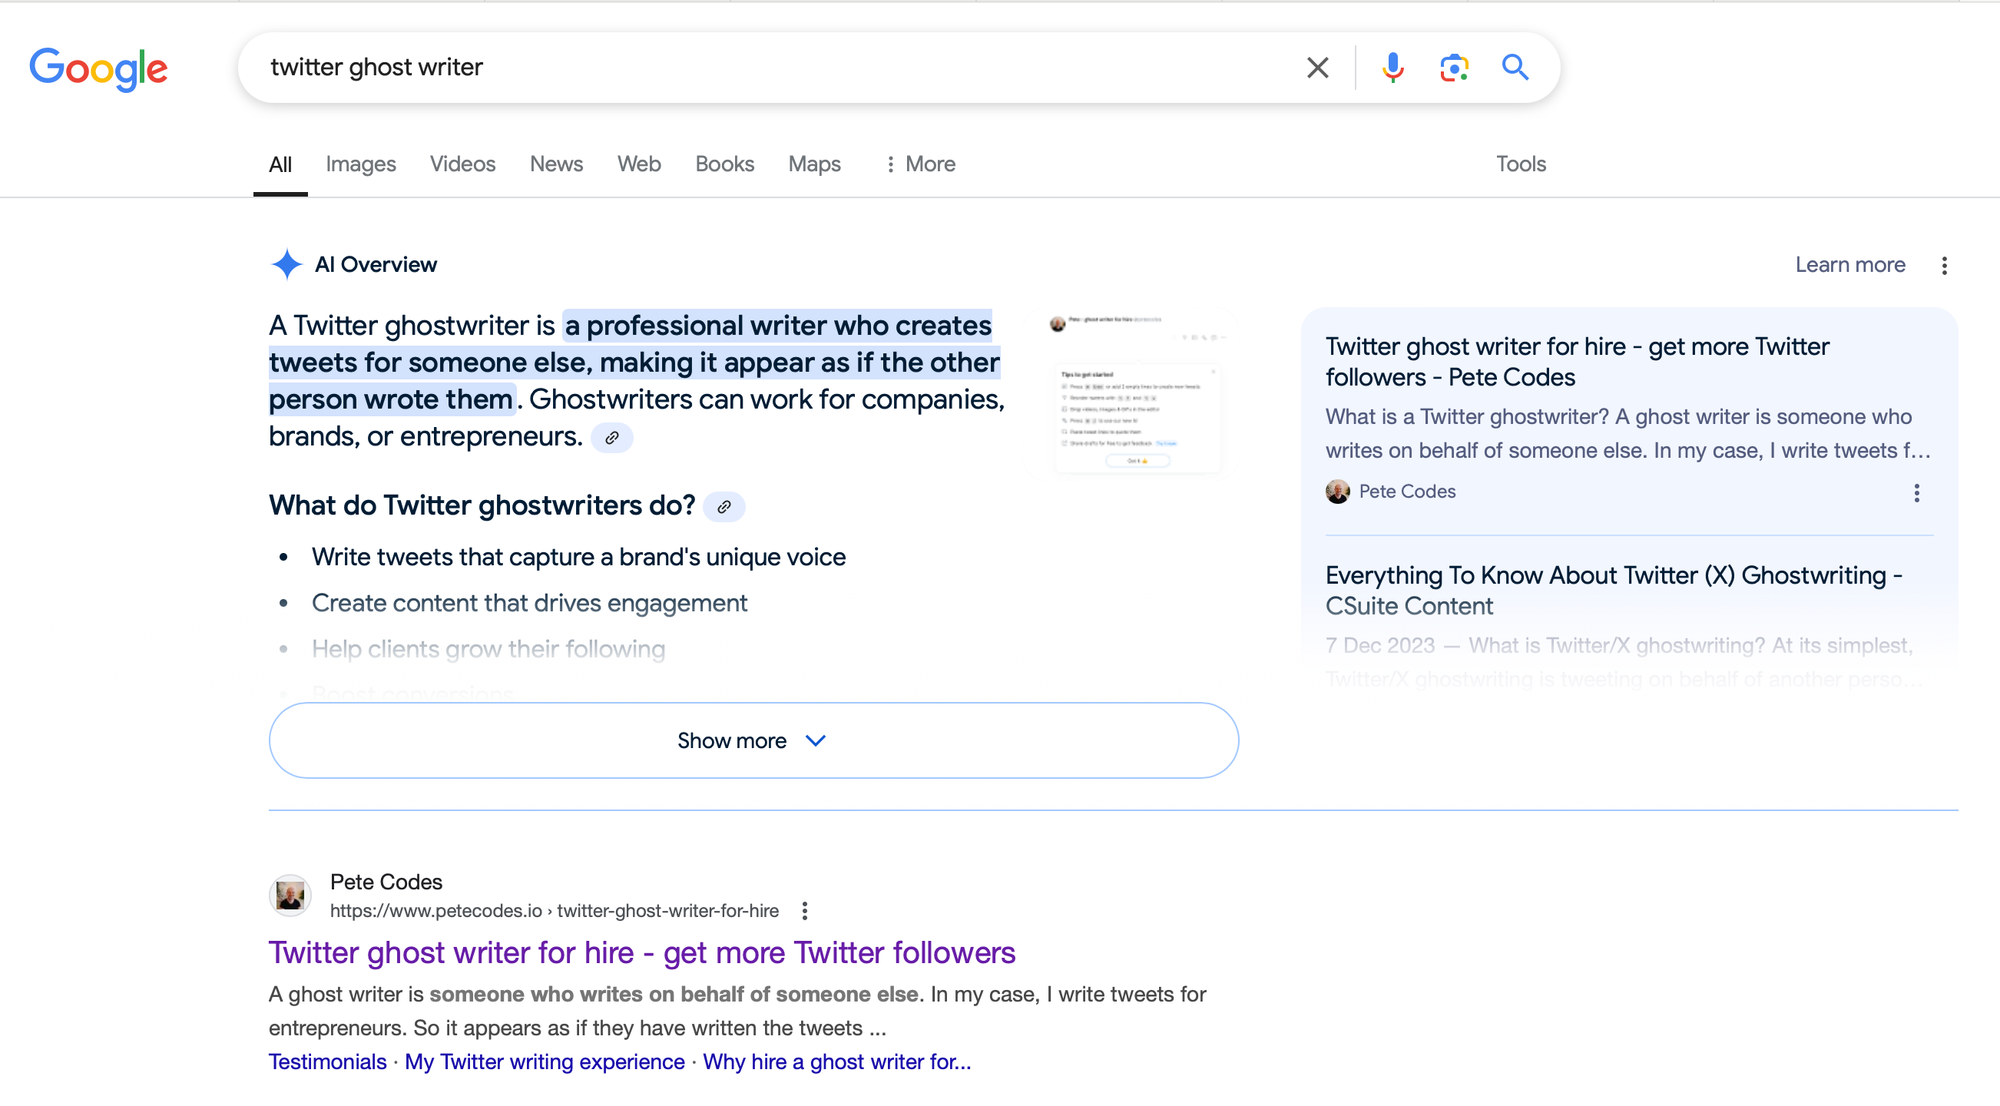Screen dimensions: 2000x1106
Task: Clear the search query with the X icon
Action: tap(1317, 67)
